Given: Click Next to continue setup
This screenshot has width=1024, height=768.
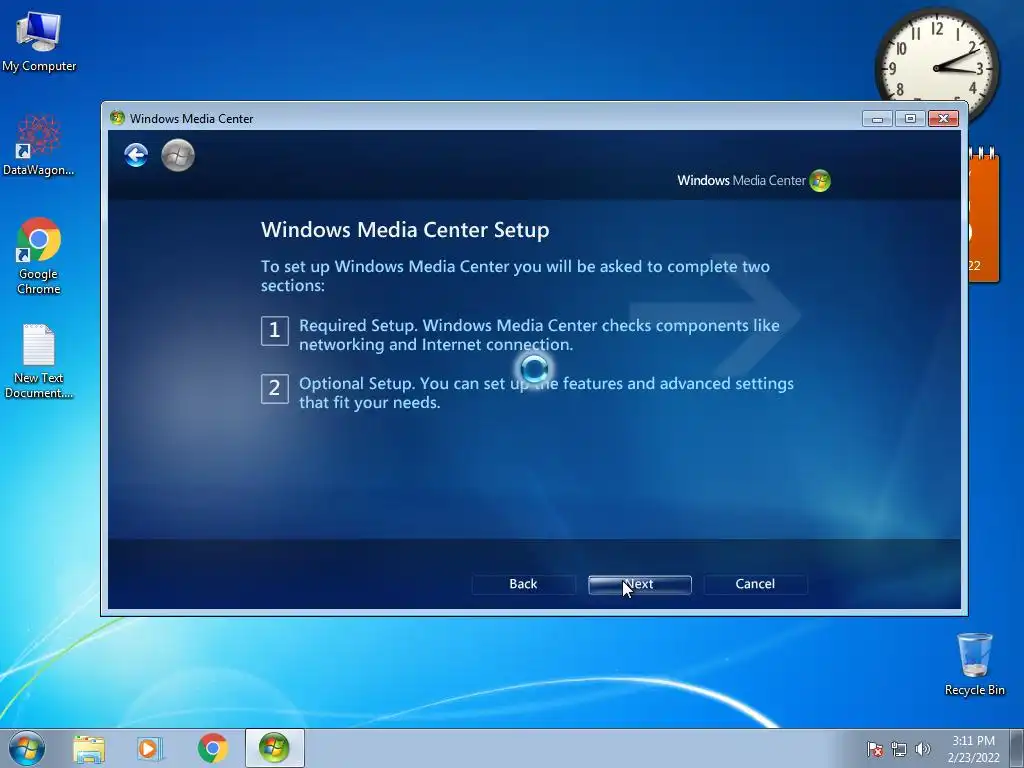Looking at the screenshot, I should click(x=639, y=584).
